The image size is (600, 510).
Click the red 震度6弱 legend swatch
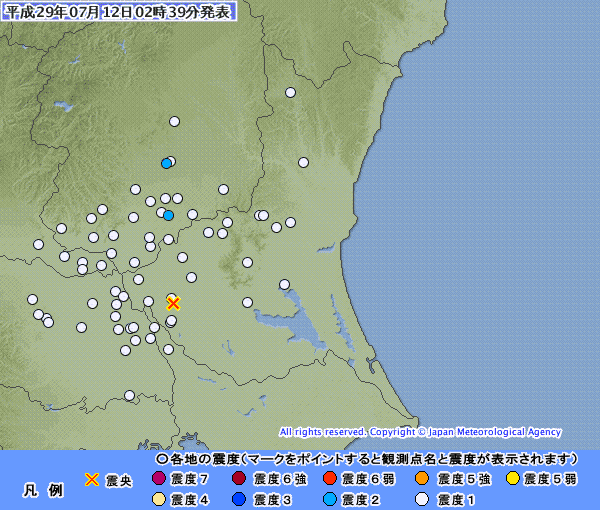pos(329,478)
